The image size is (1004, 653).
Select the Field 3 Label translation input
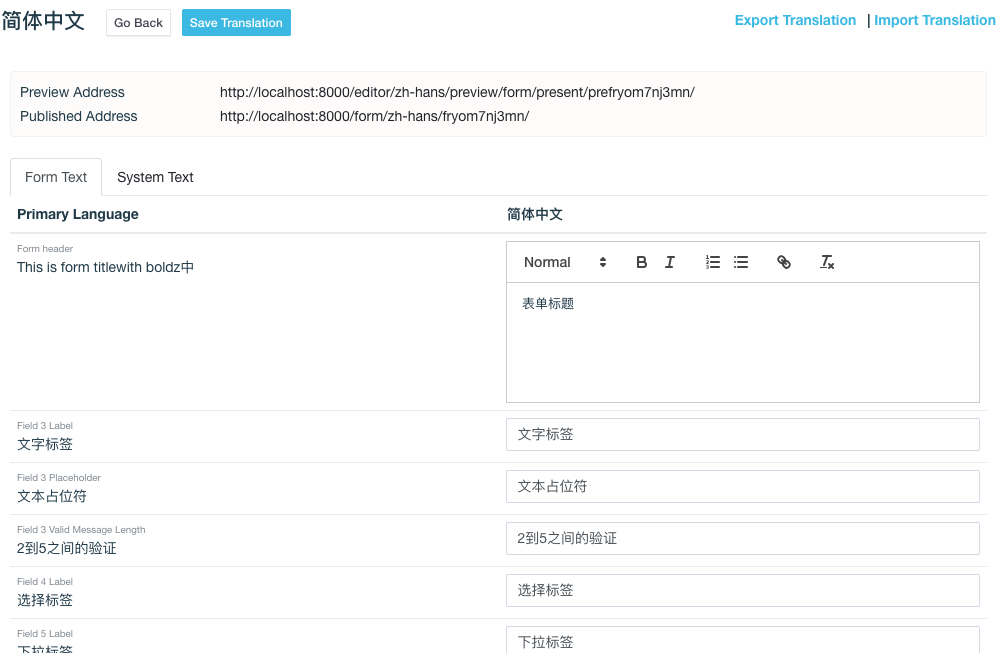tap(742, 434)
